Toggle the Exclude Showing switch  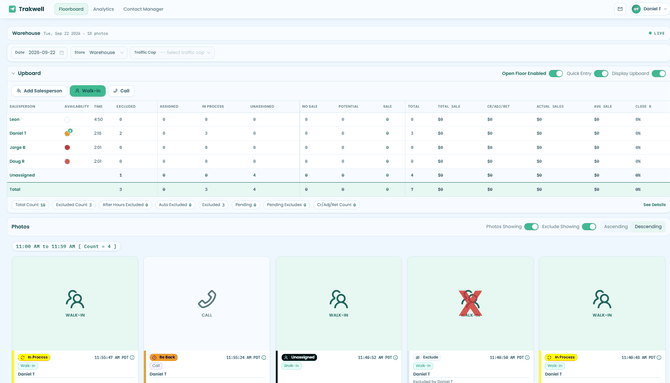tap(589, 227)
